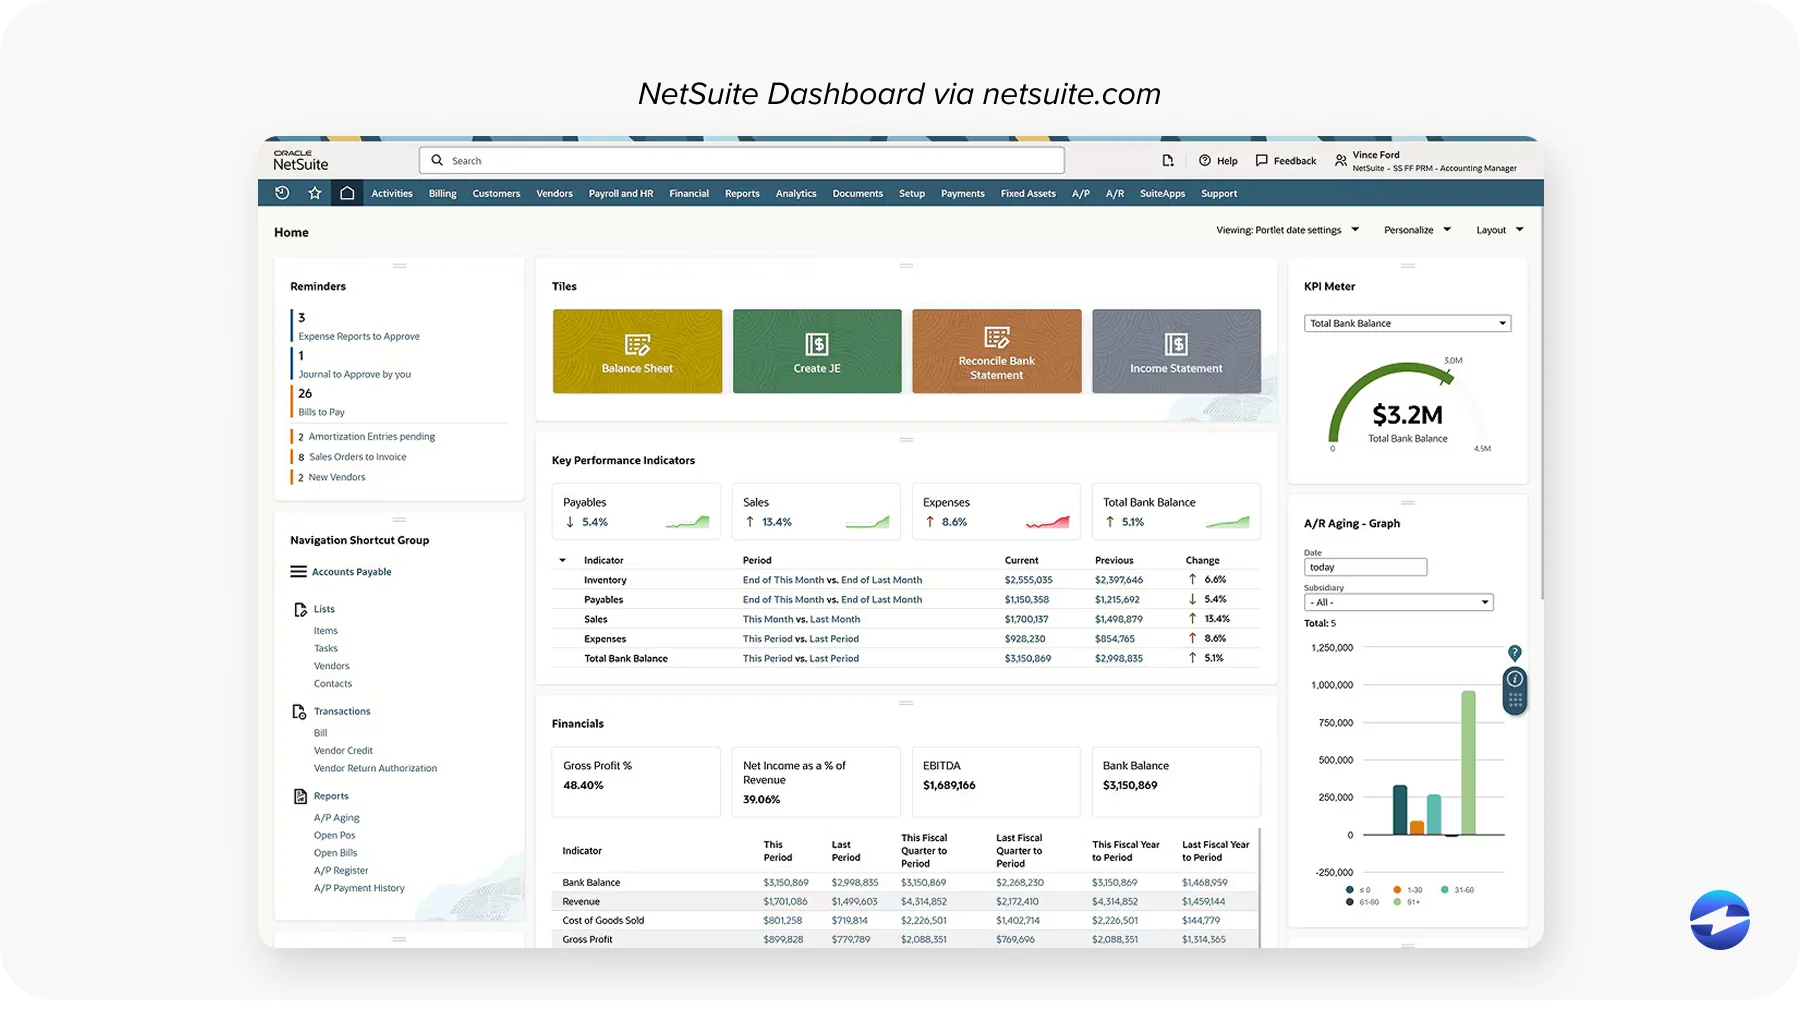This screenshot has height=1013, width=1800.
Task: Open the Subsidiary All dropdown
Action: point(1398,602)
